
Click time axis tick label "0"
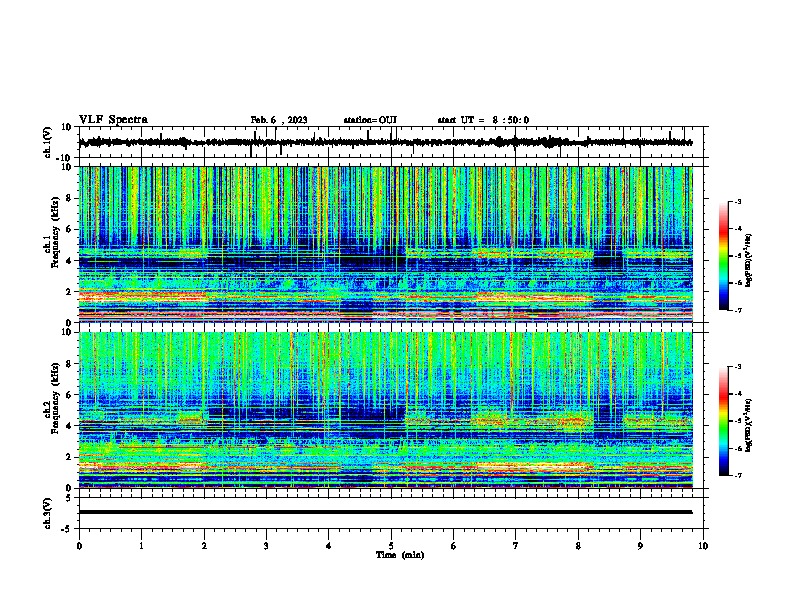(79, 546)
